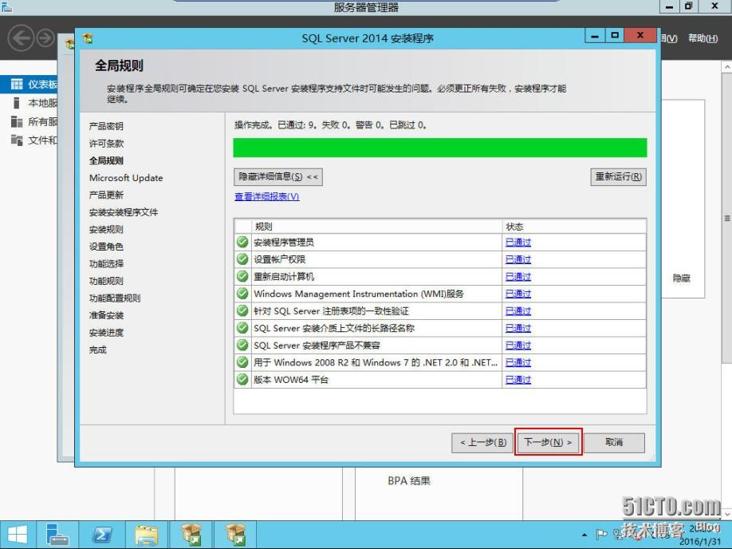This screenshot has width=732, height=549.
Task: Click green check icon for WMI 服务 row
Action: [x=242, y=294]
